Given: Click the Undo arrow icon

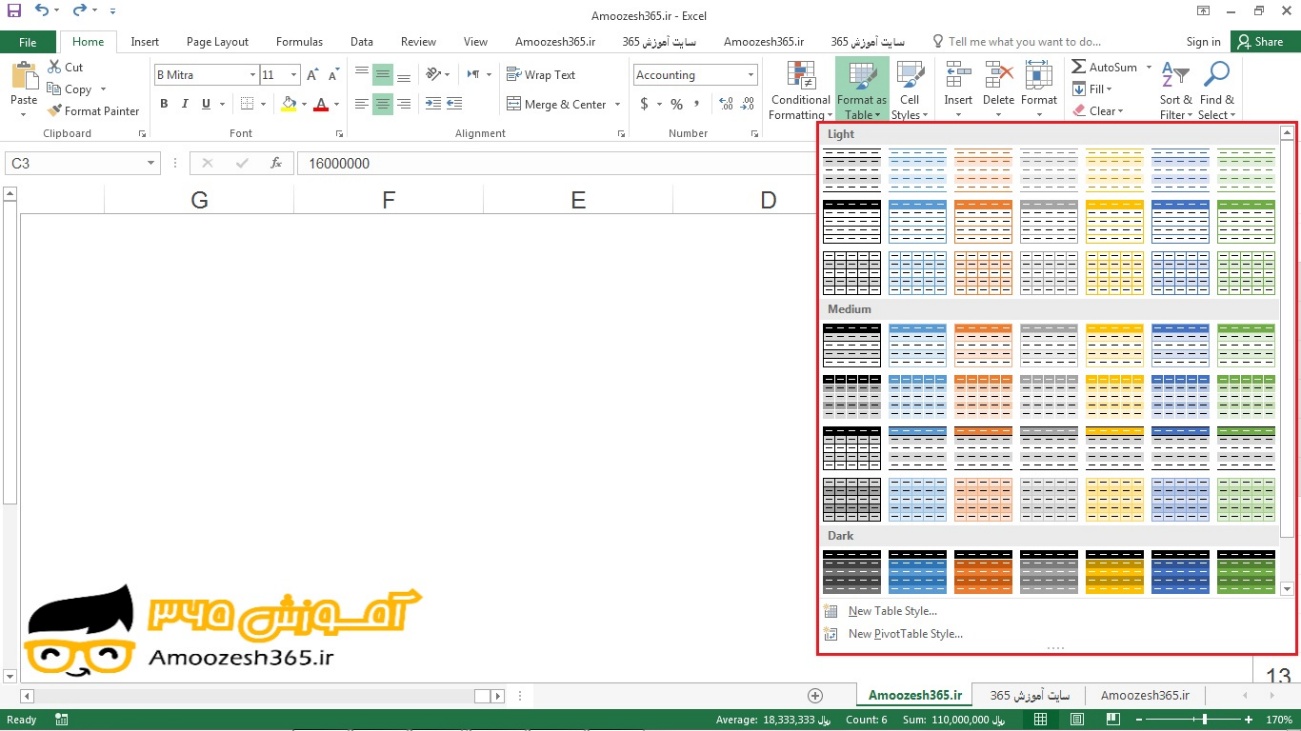Looking at the screenshot, I should (41, 11).
